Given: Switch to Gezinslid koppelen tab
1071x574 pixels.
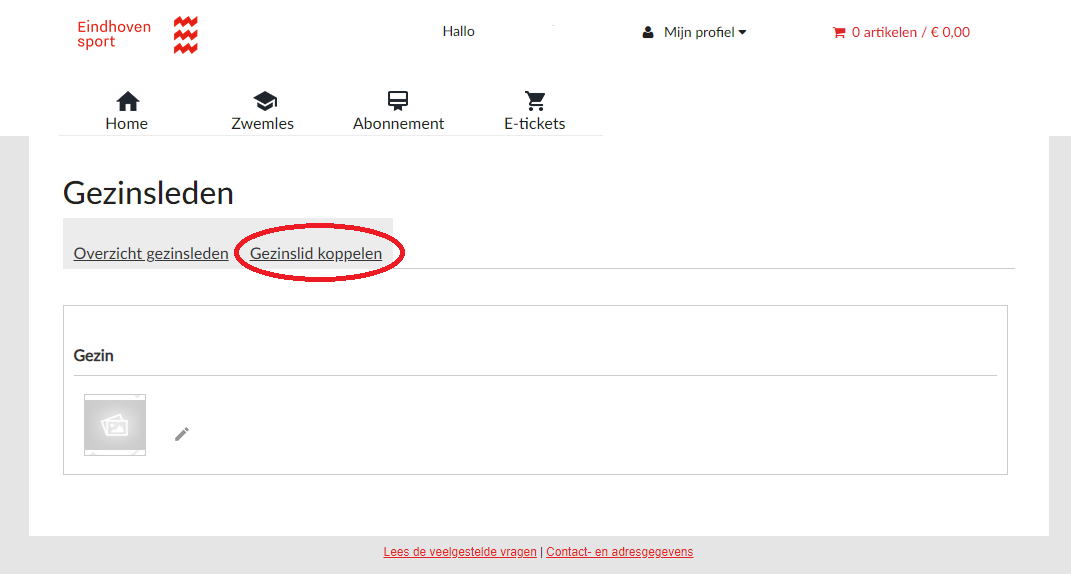Looking at the screenshot, I should pos(316,254).
